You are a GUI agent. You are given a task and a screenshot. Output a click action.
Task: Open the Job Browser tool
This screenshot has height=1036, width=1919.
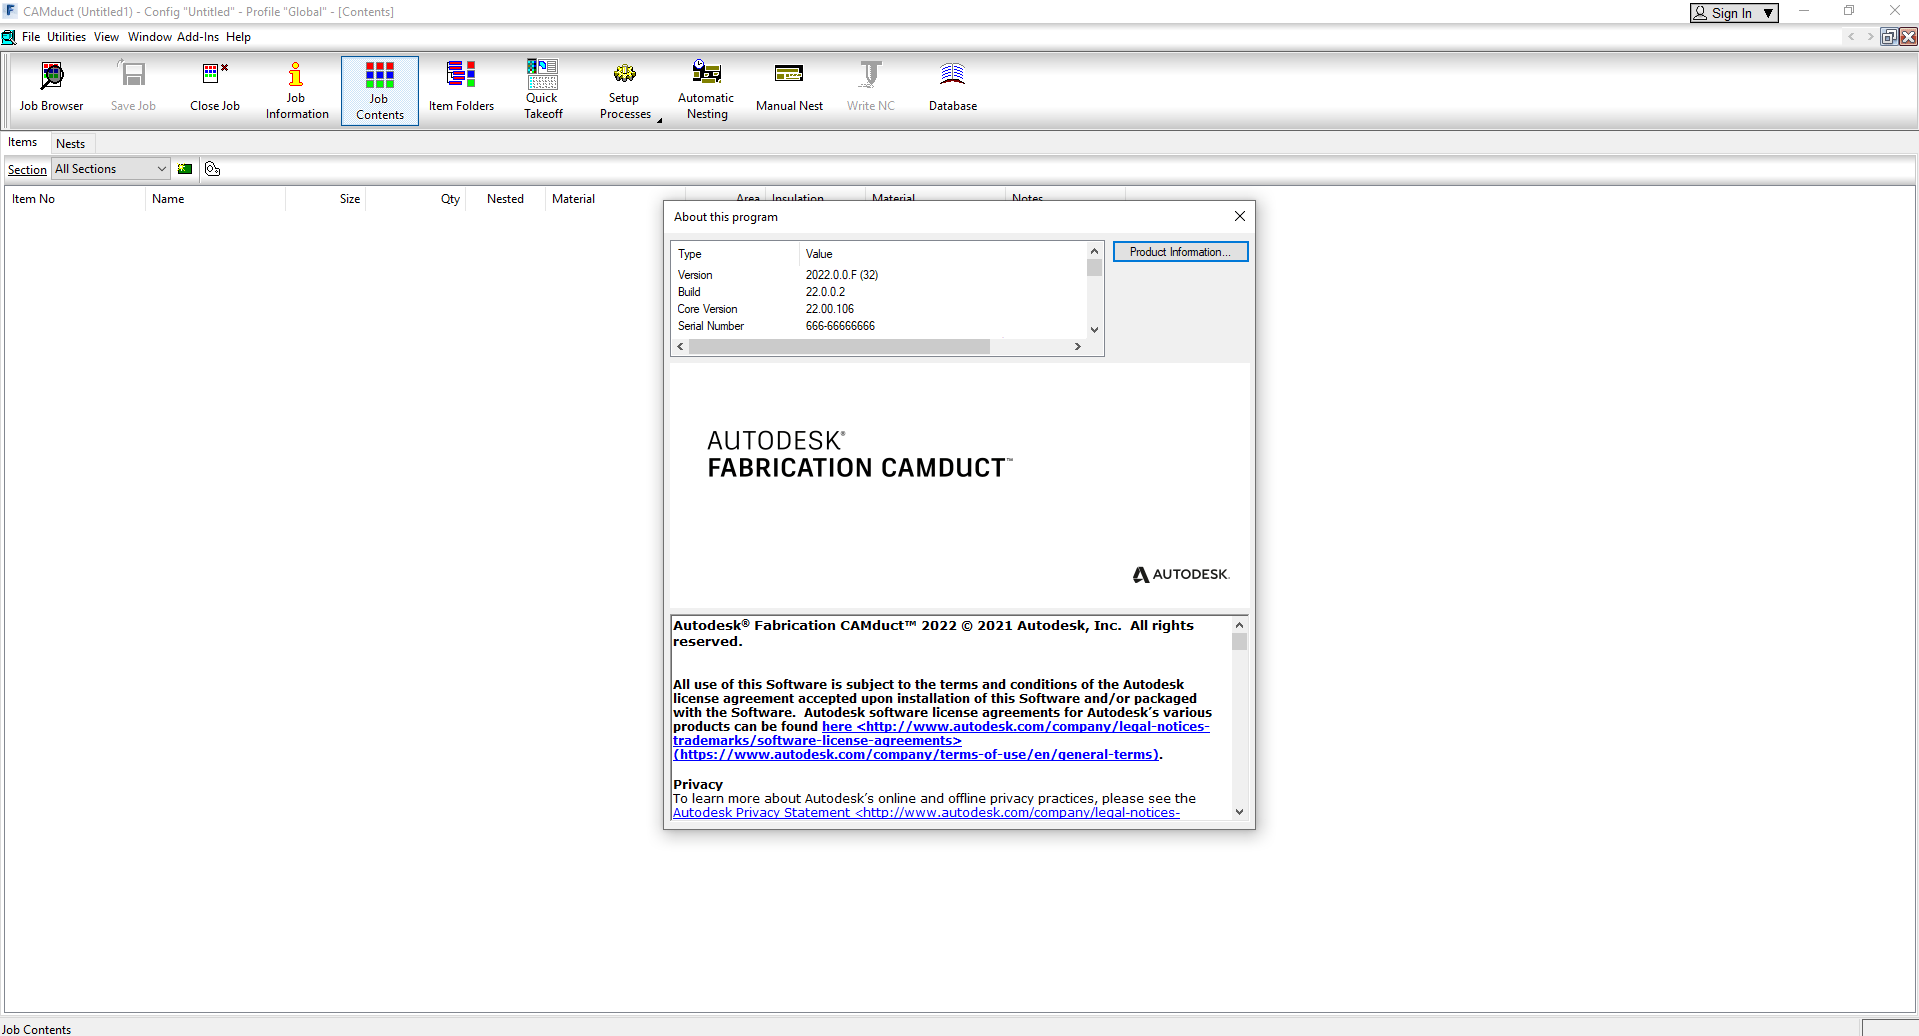pyautogui.click(x=51, y=87)
